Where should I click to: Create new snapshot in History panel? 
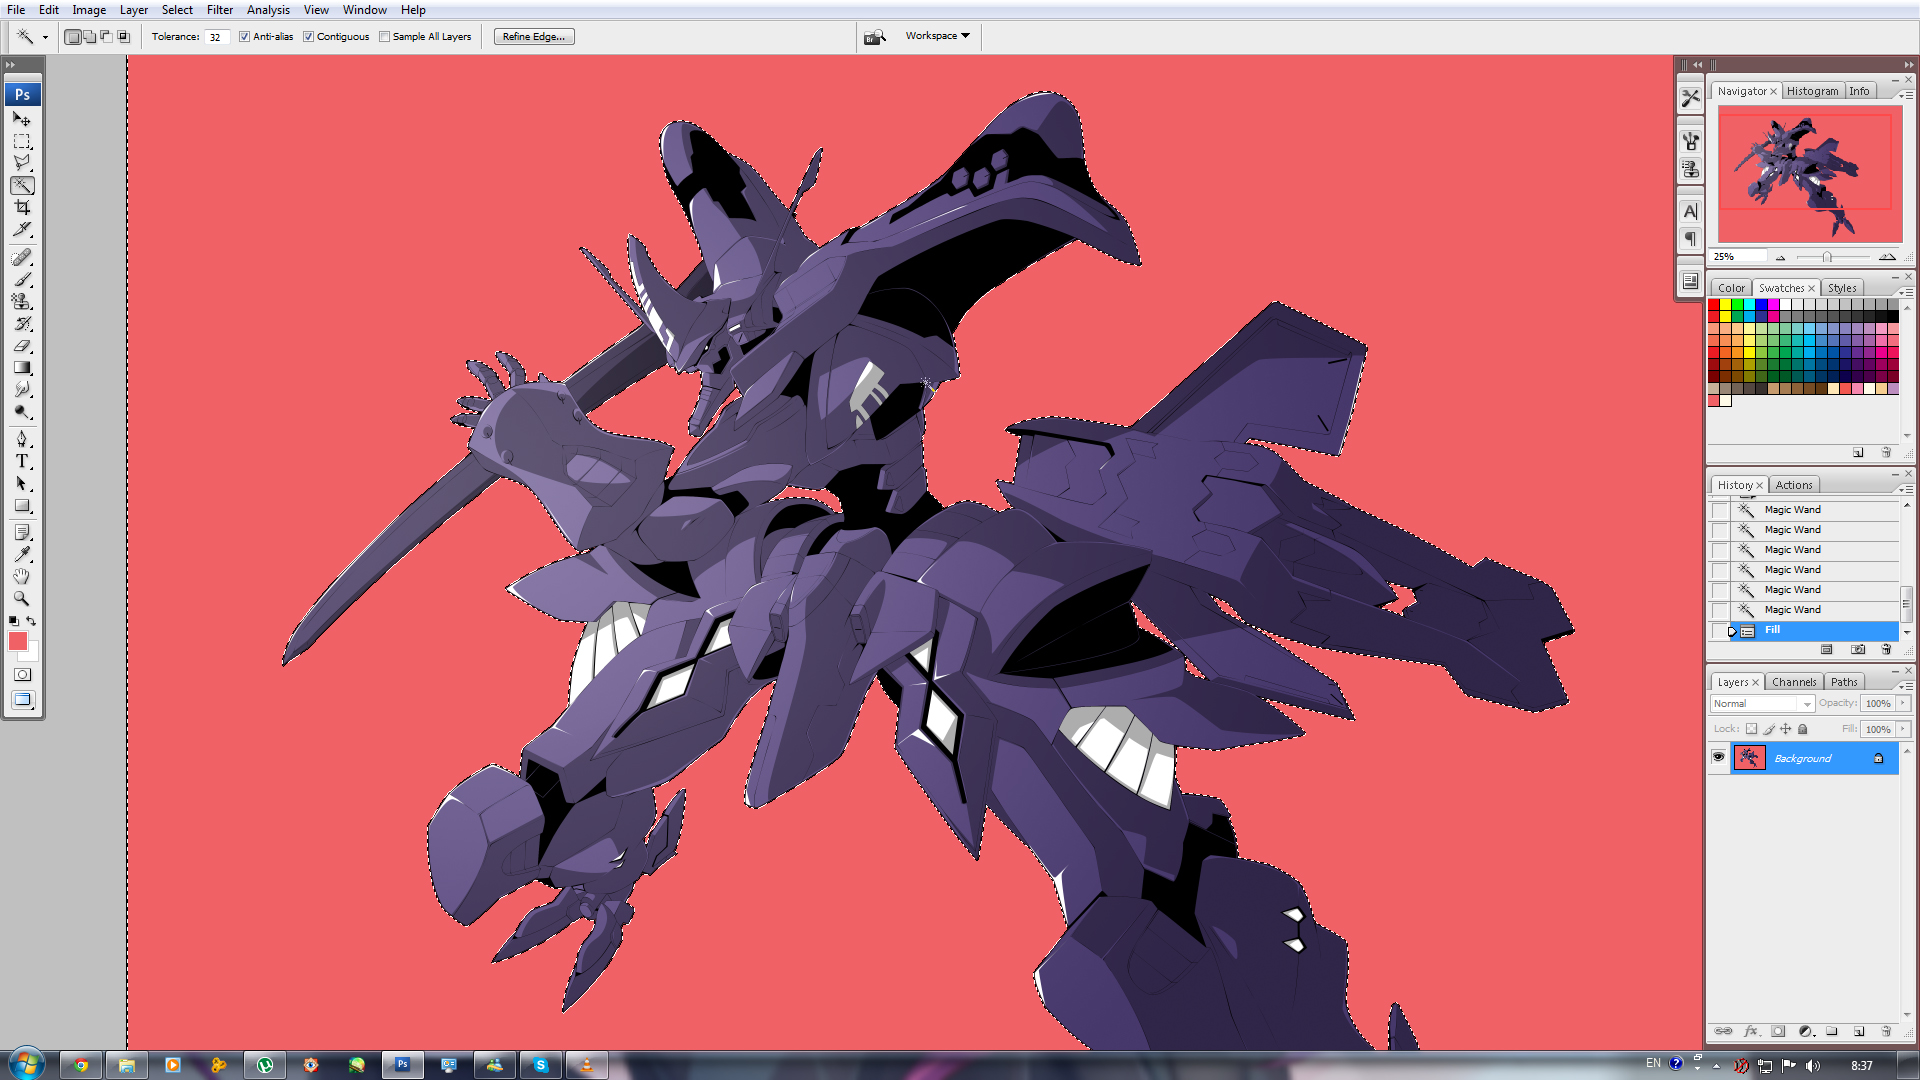pos(1858,649)
